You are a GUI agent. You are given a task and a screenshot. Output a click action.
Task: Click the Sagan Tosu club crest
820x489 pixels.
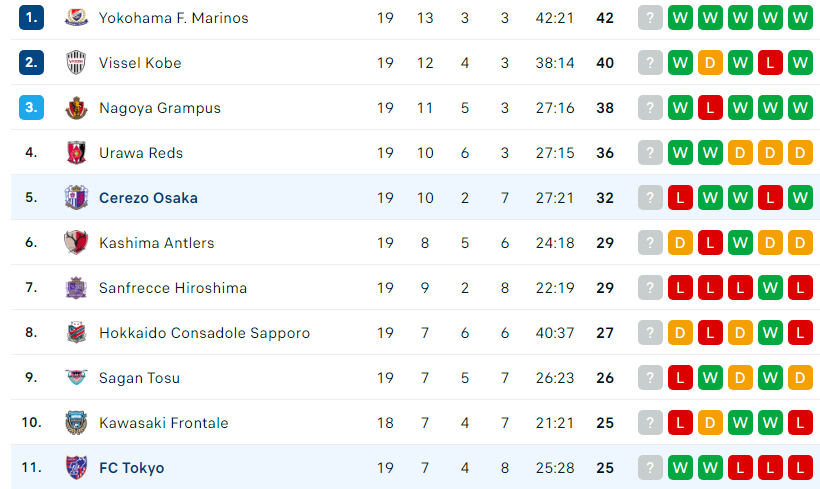pyautogui.click(x=76, y=378)
